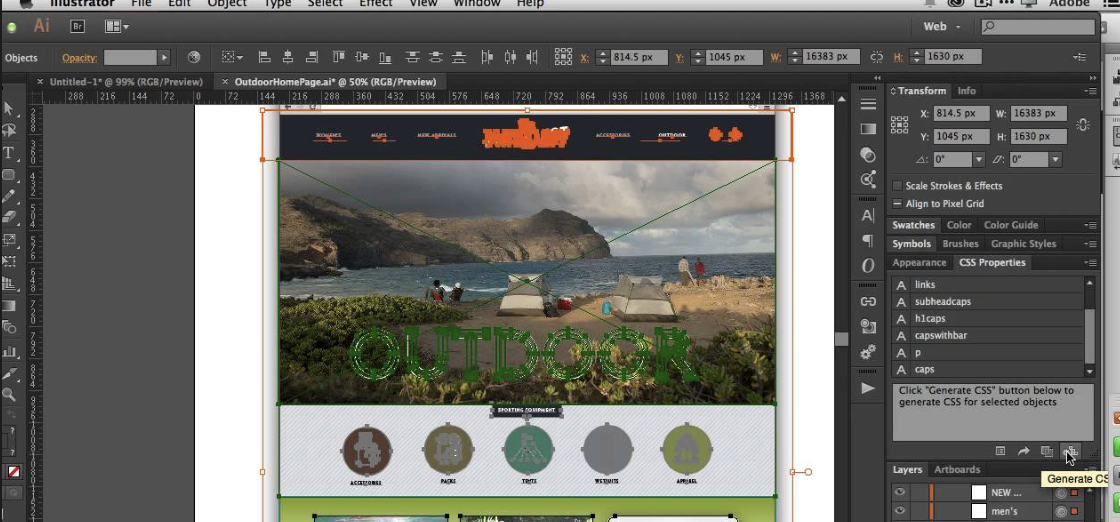Open Adobe Bridge via the Br icon
The height and width of the screenshot is (522, 1120).
[x=77, y=26]
